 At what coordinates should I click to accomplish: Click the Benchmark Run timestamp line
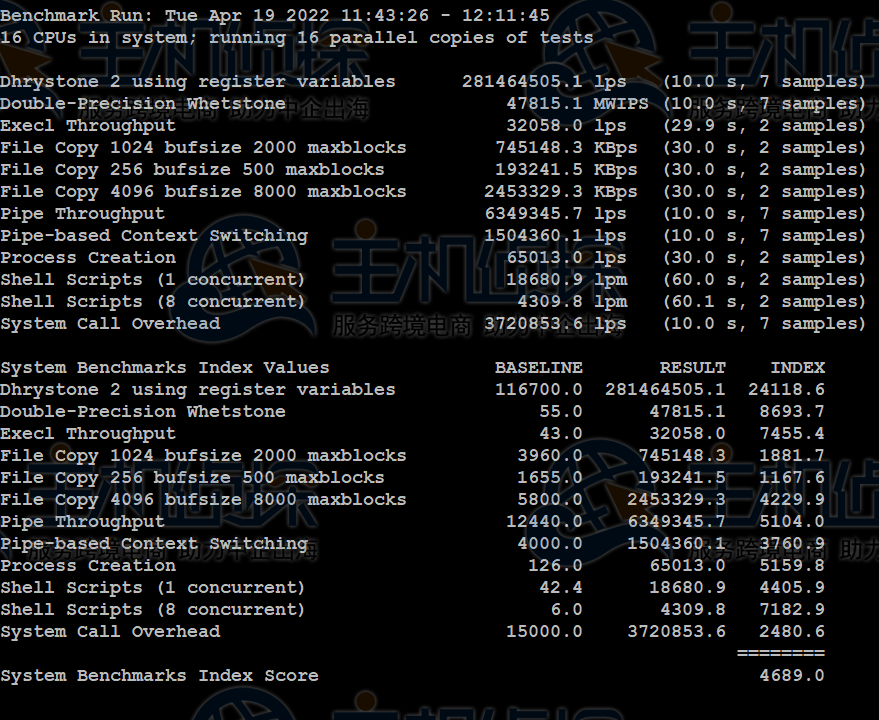tap(275, 15)
